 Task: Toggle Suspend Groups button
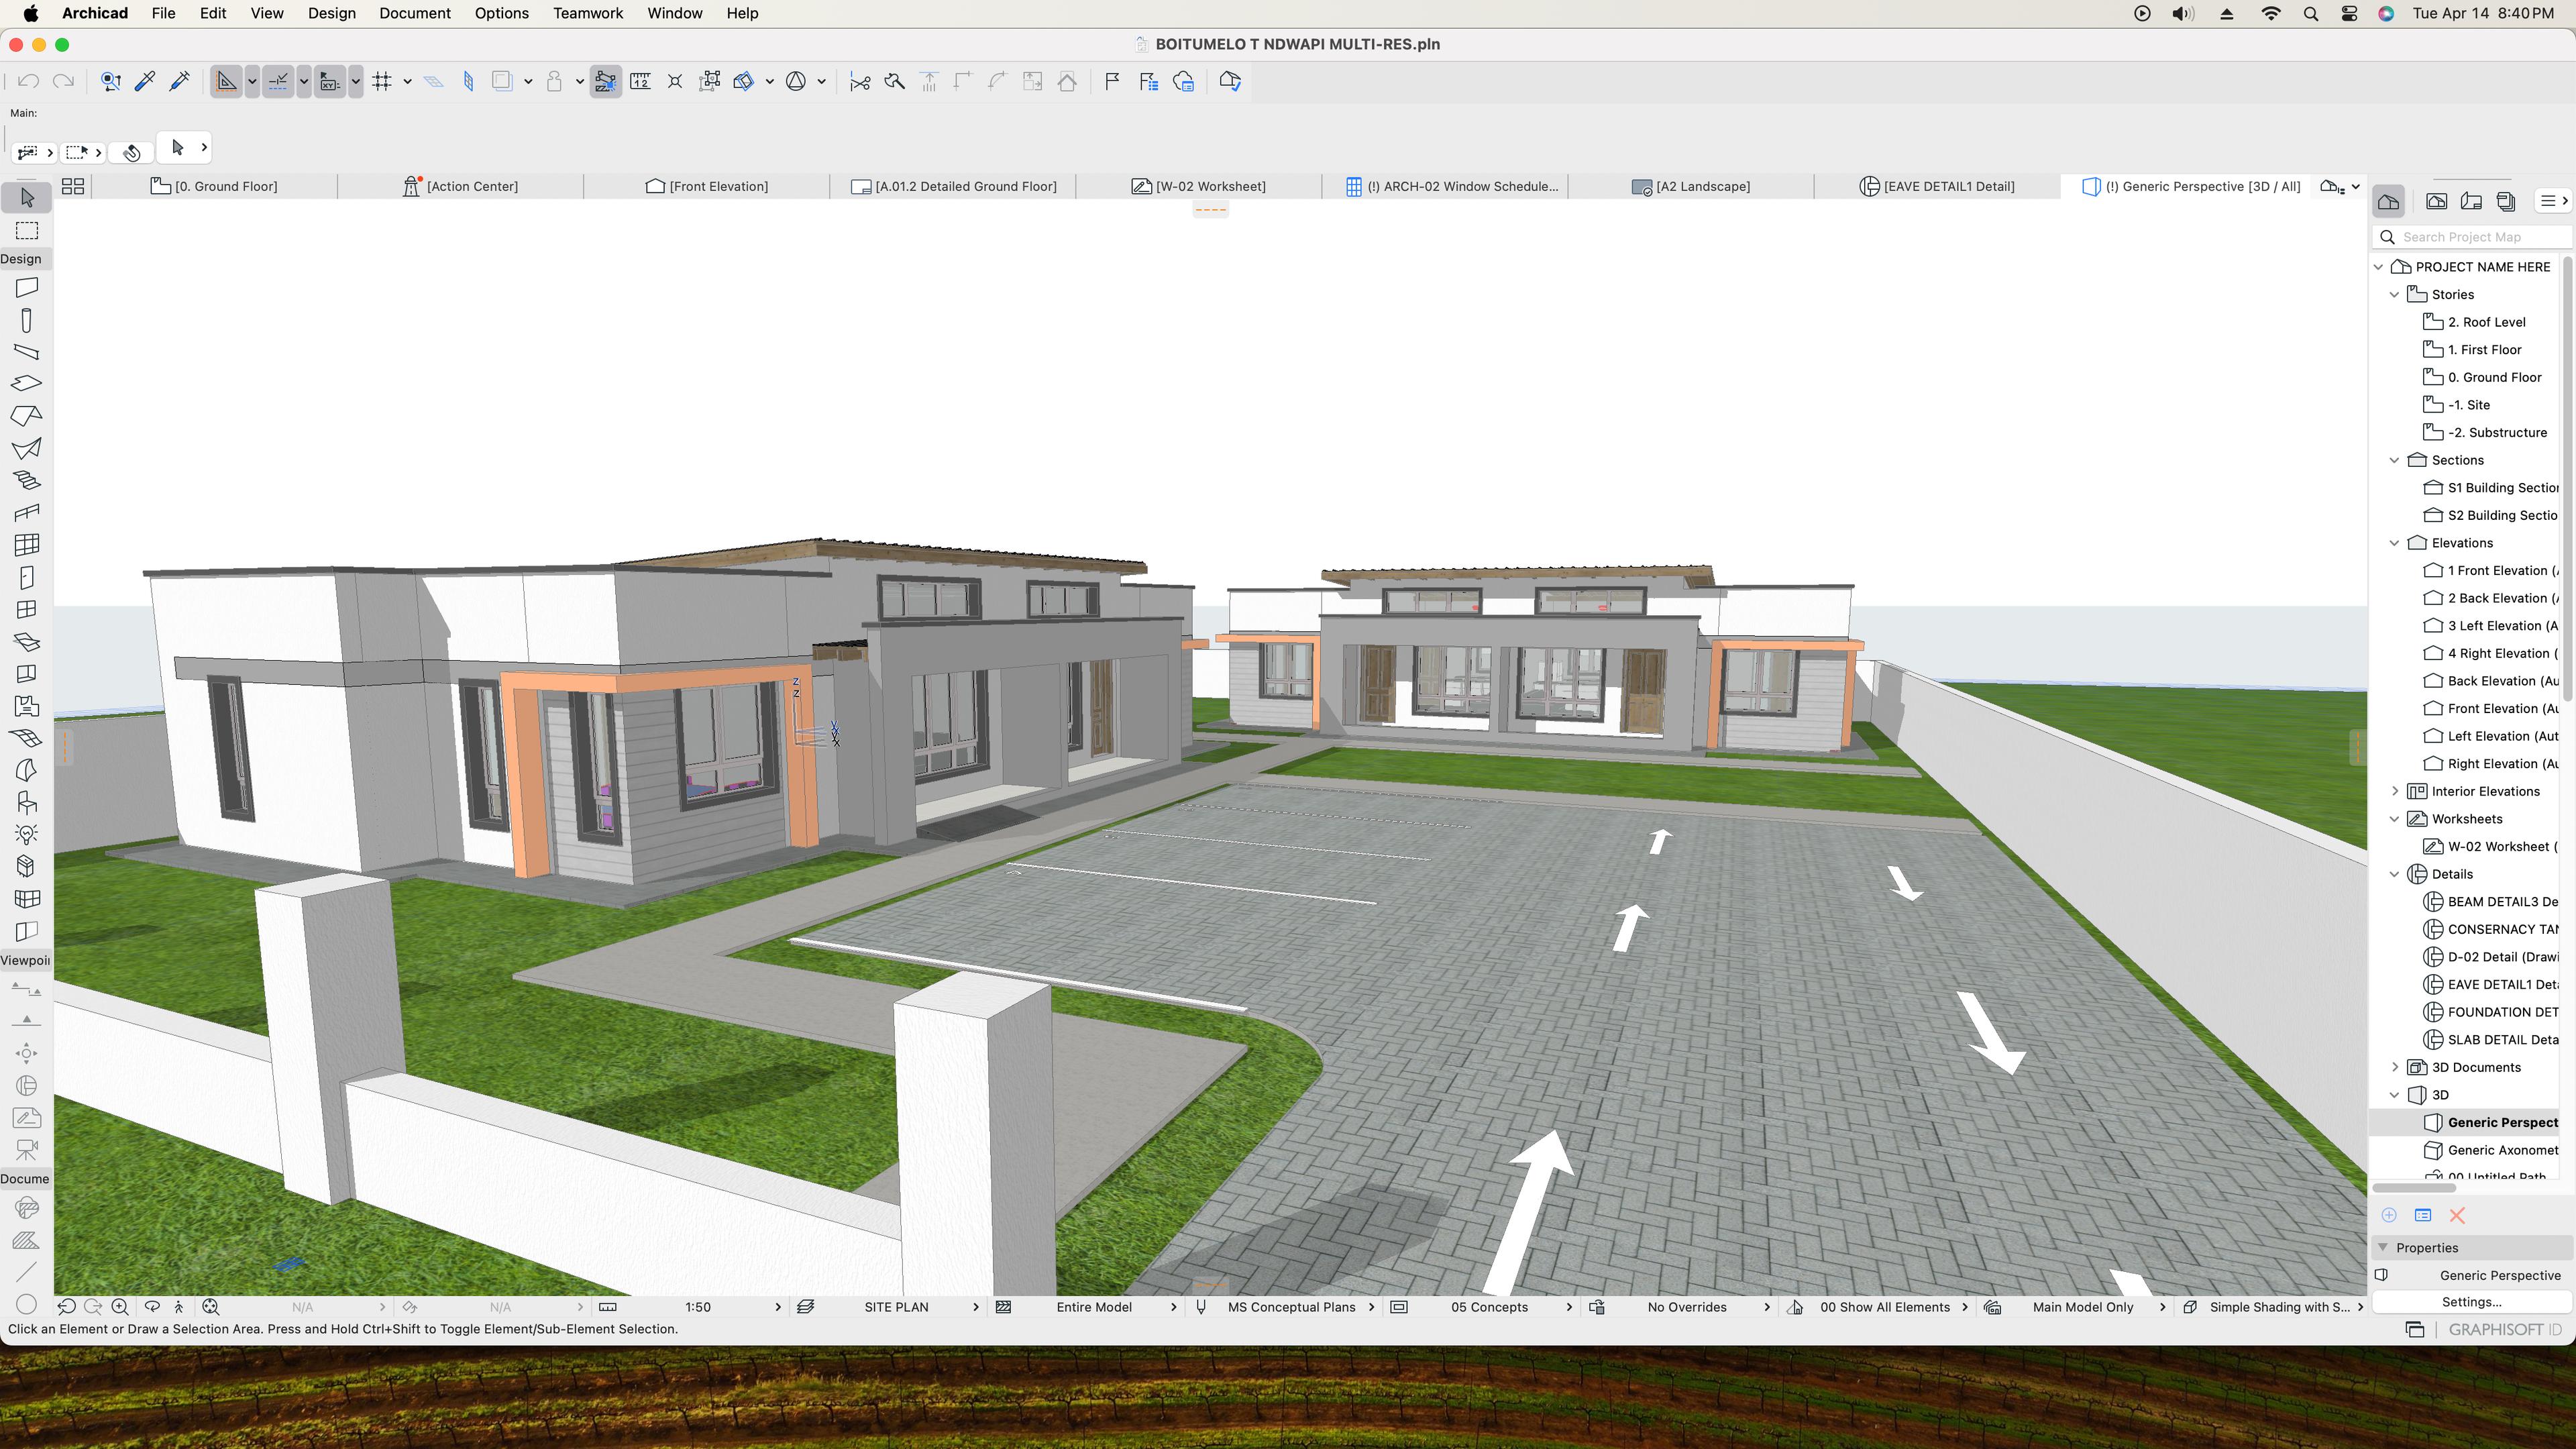[x=709, y=82]
